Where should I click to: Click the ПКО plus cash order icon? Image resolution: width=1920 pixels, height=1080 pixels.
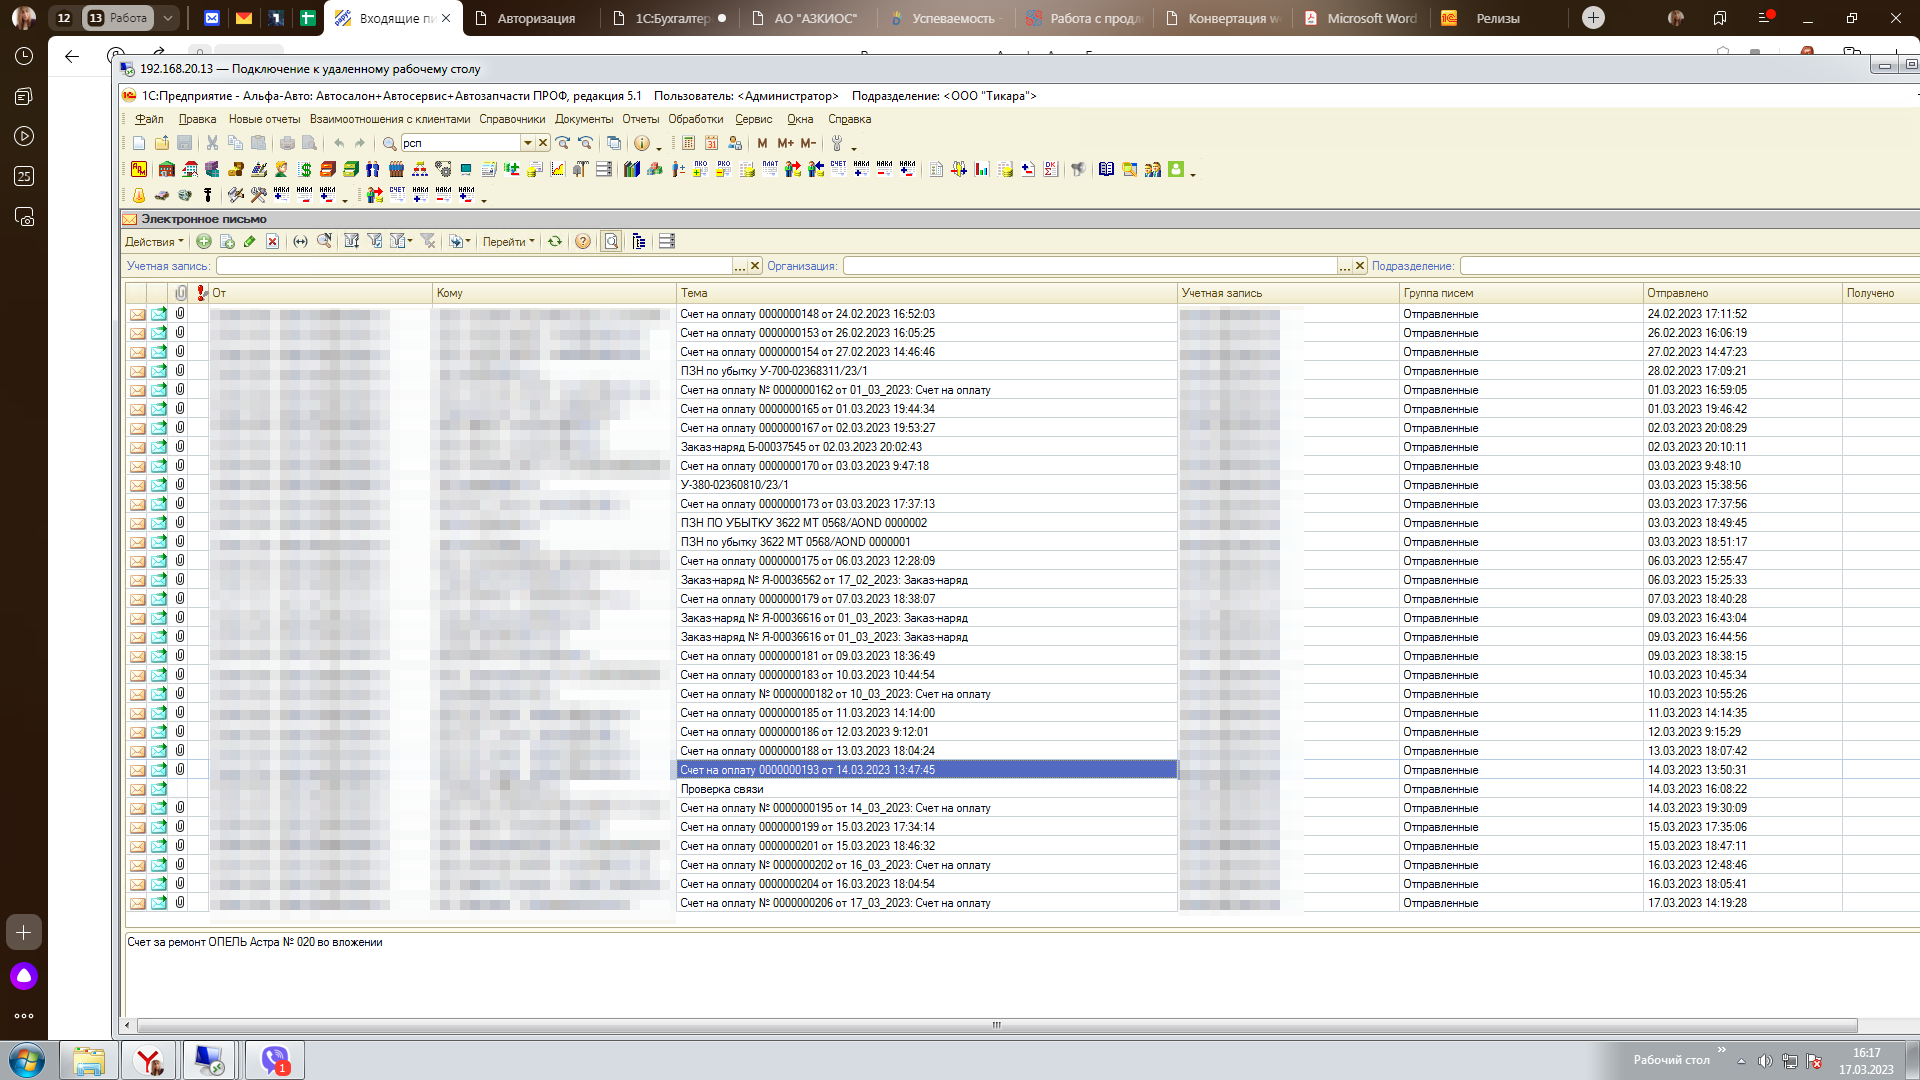pyautogui.click(x=700, y=169)
